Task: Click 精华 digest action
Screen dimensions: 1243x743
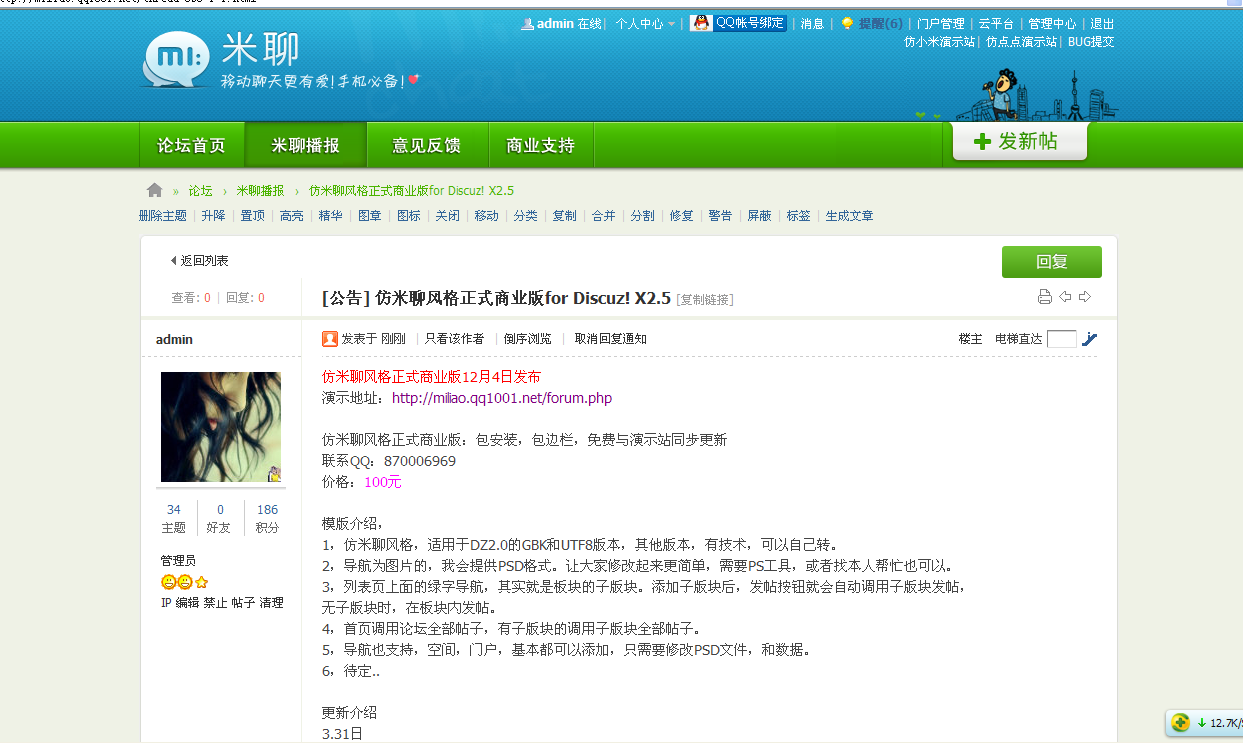Action: 330,216
